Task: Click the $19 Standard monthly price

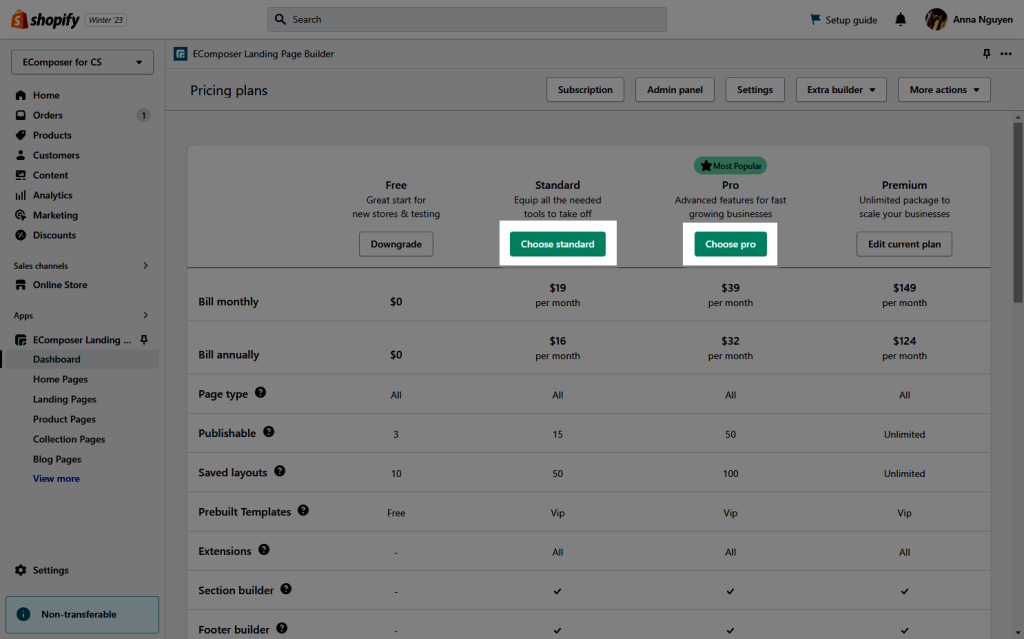Action: pyautogui.click(x=558, y=287)
